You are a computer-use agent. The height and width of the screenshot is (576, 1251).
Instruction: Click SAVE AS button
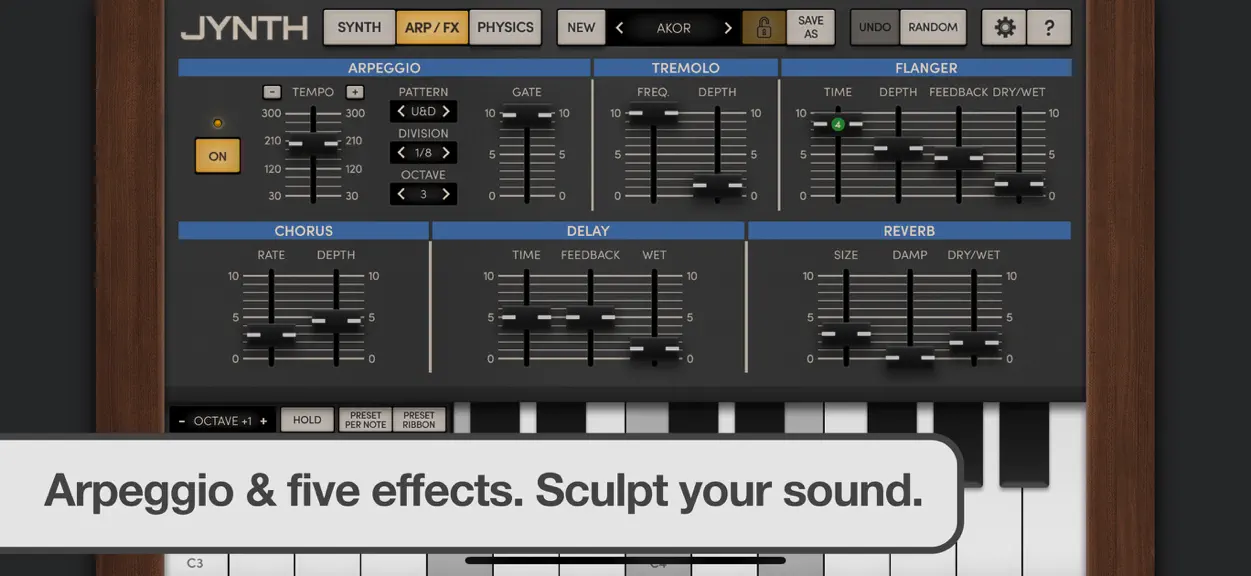point(811,28)
